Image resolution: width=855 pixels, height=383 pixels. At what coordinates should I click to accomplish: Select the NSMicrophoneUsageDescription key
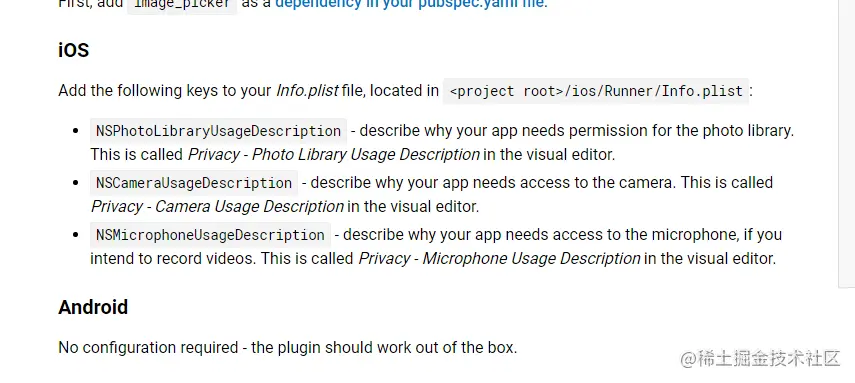tap(210, 235)
